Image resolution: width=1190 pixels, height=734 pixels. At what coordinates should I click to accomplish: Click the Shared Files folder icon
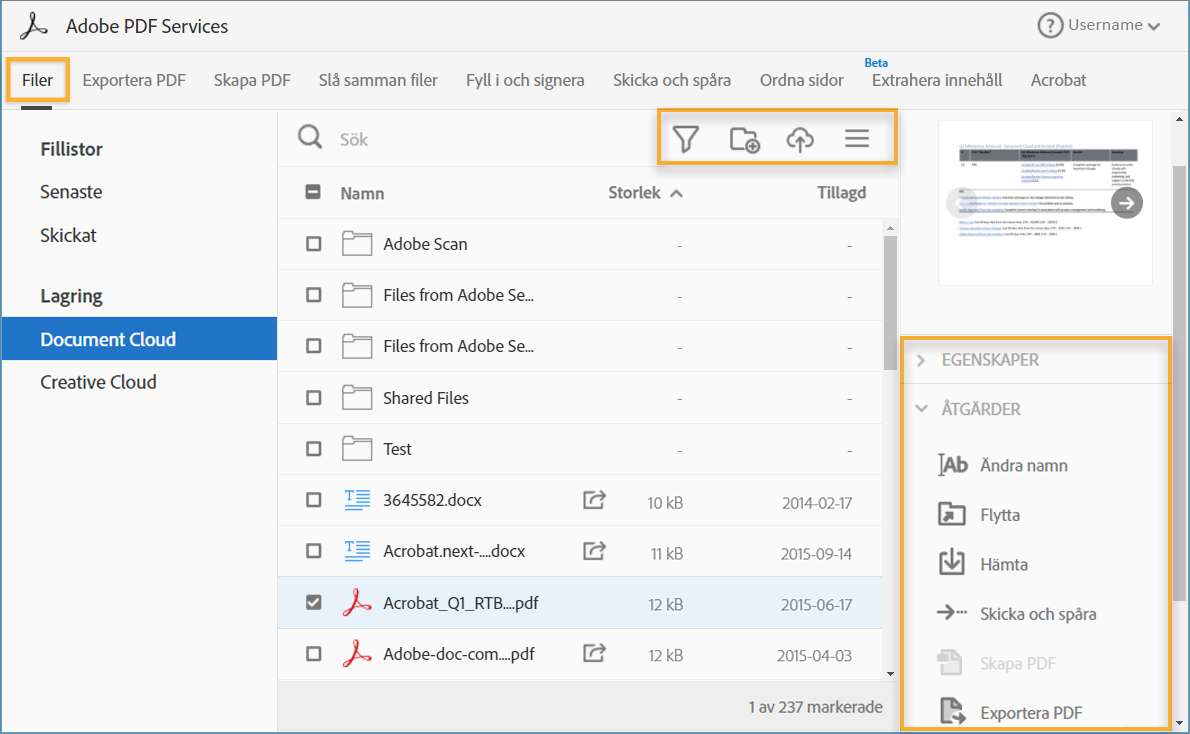point(356,398)
